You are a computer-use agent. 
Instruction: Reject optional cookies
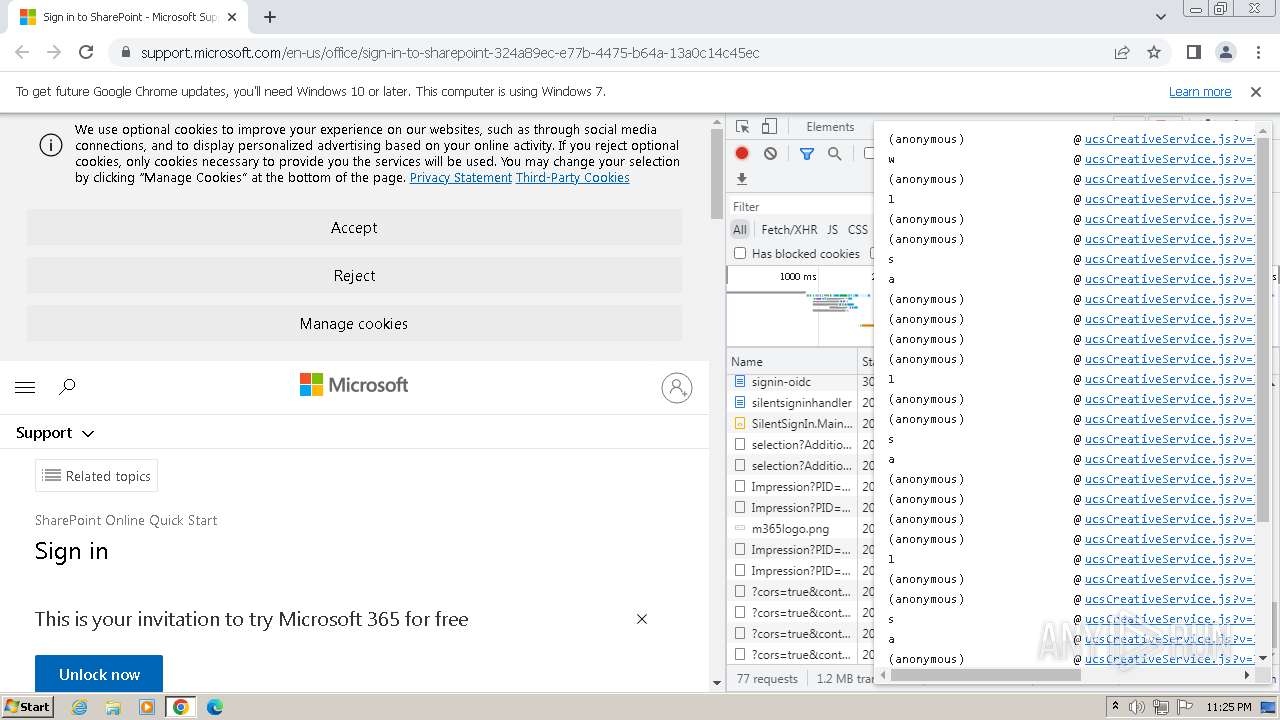(x=354, y=276)
